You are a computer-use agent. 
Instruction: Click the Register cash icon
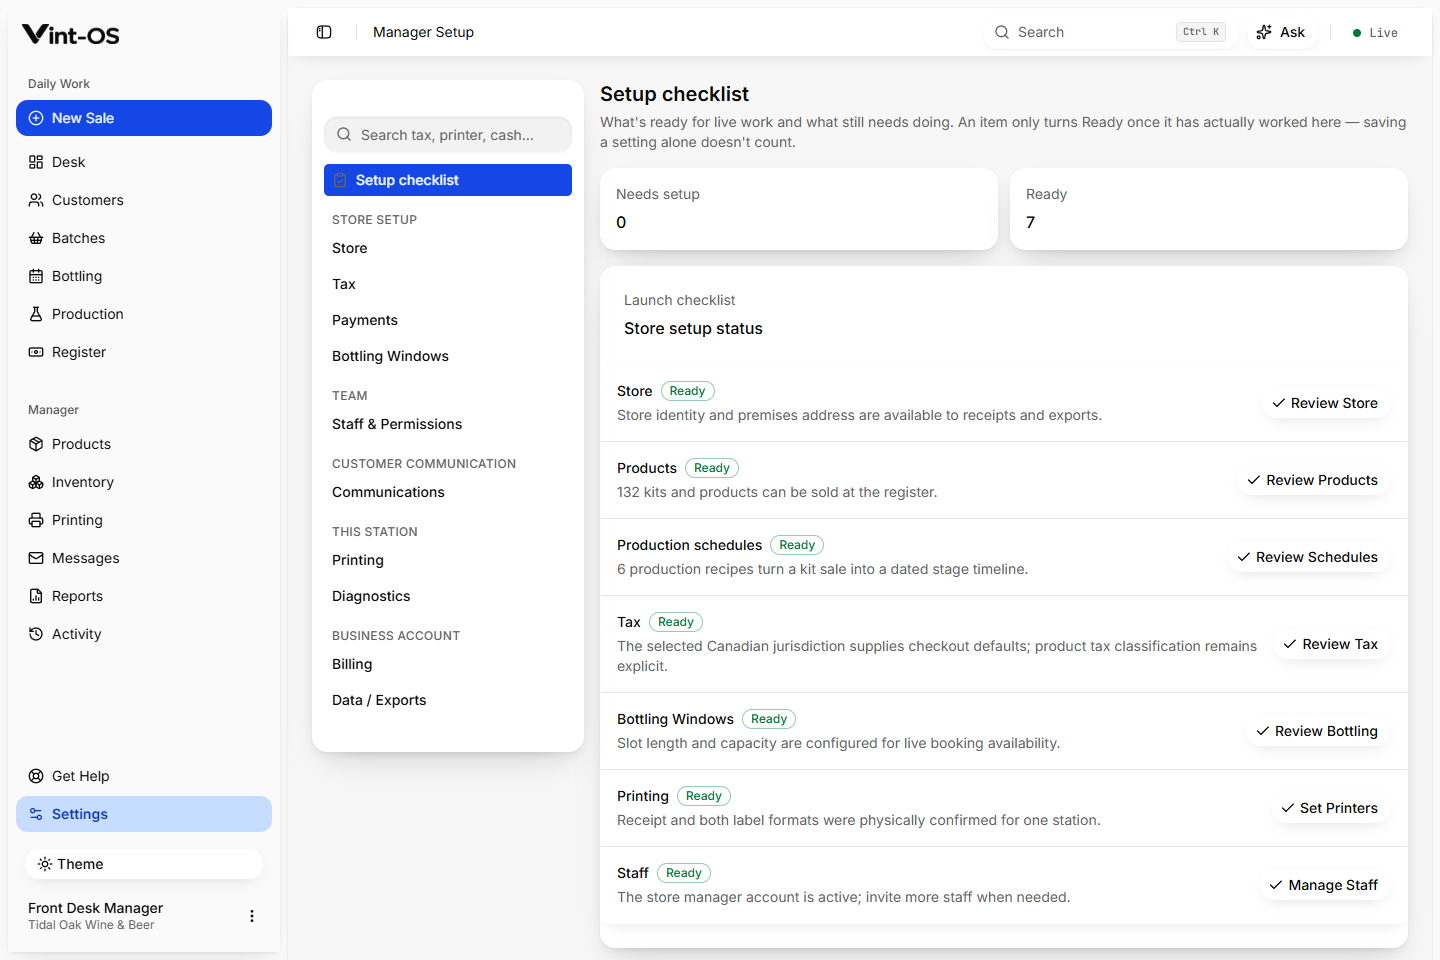36,352
